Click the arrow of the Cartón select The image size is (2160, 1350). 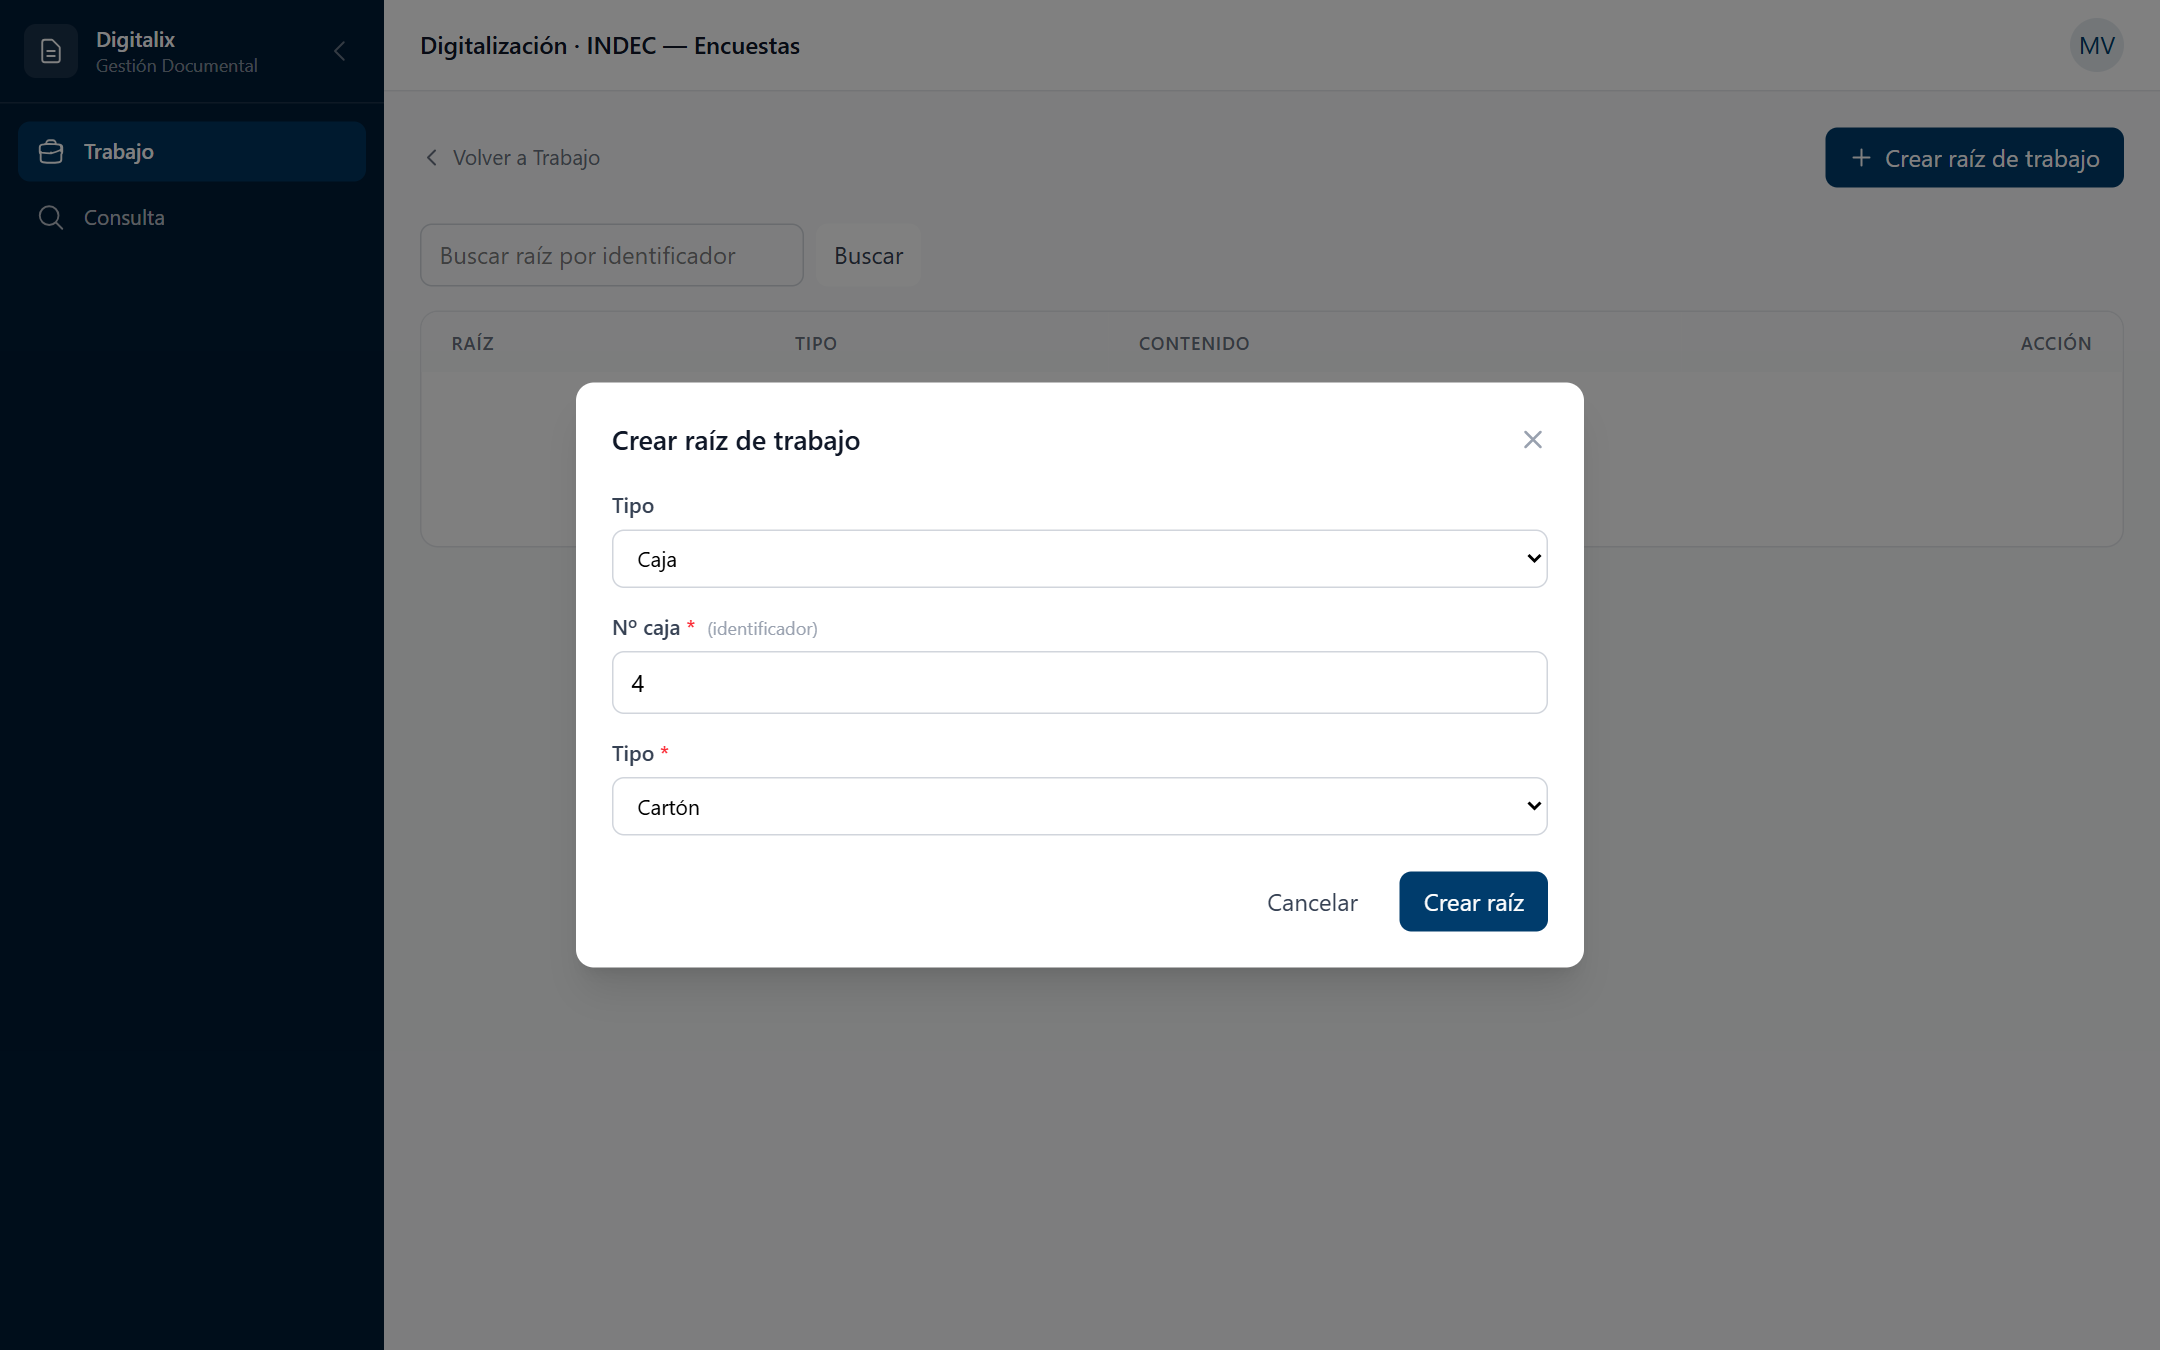pos(1533,806)
